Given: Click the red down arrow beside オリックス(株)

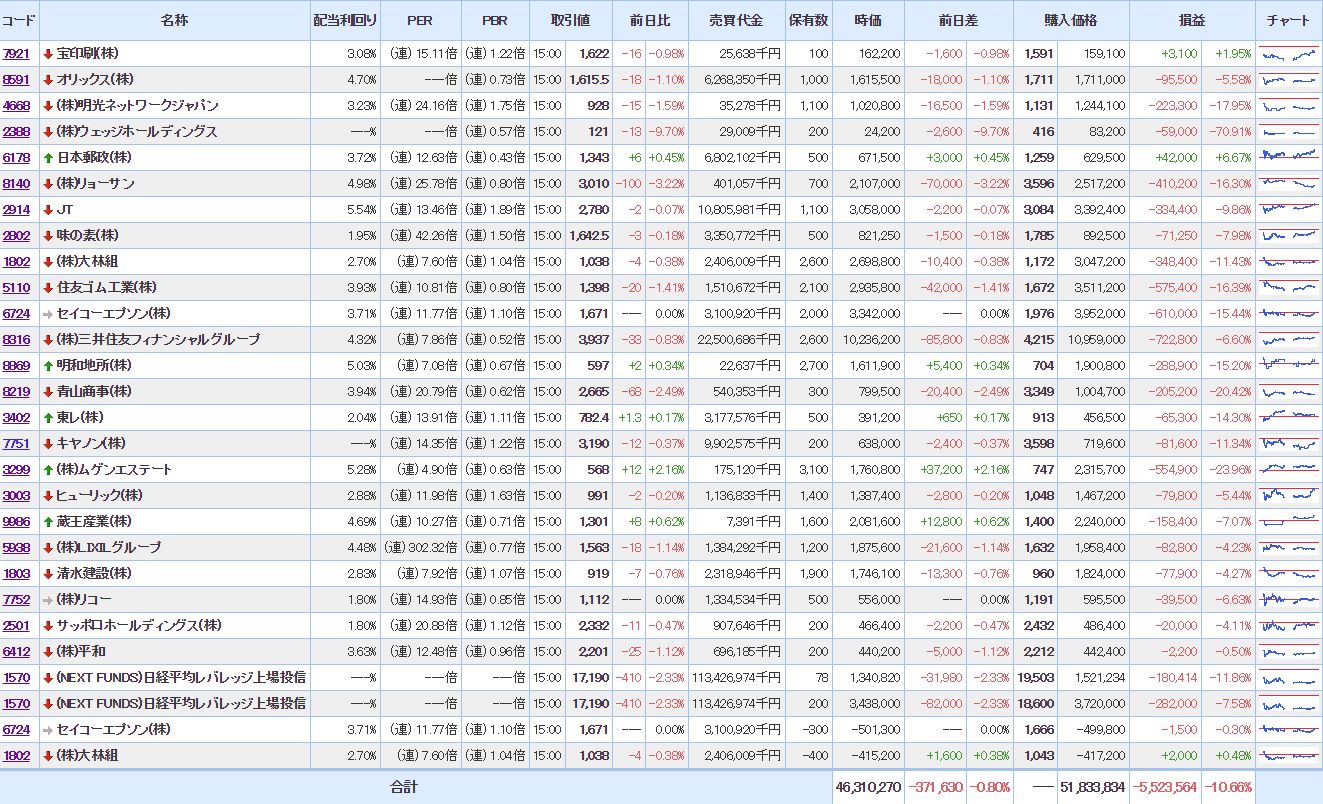Looking at the screenshot, I should [x=47, y=80].
